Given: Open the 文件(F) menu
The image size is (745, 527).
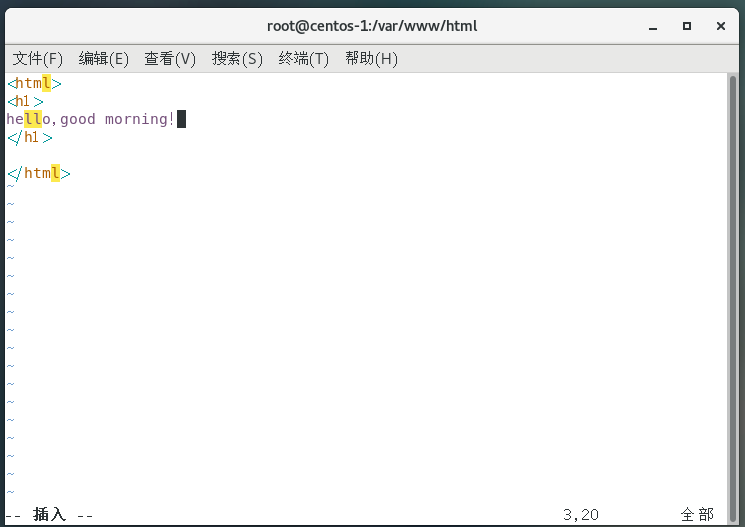Looking at the screenshot, I should pos(38,59).
